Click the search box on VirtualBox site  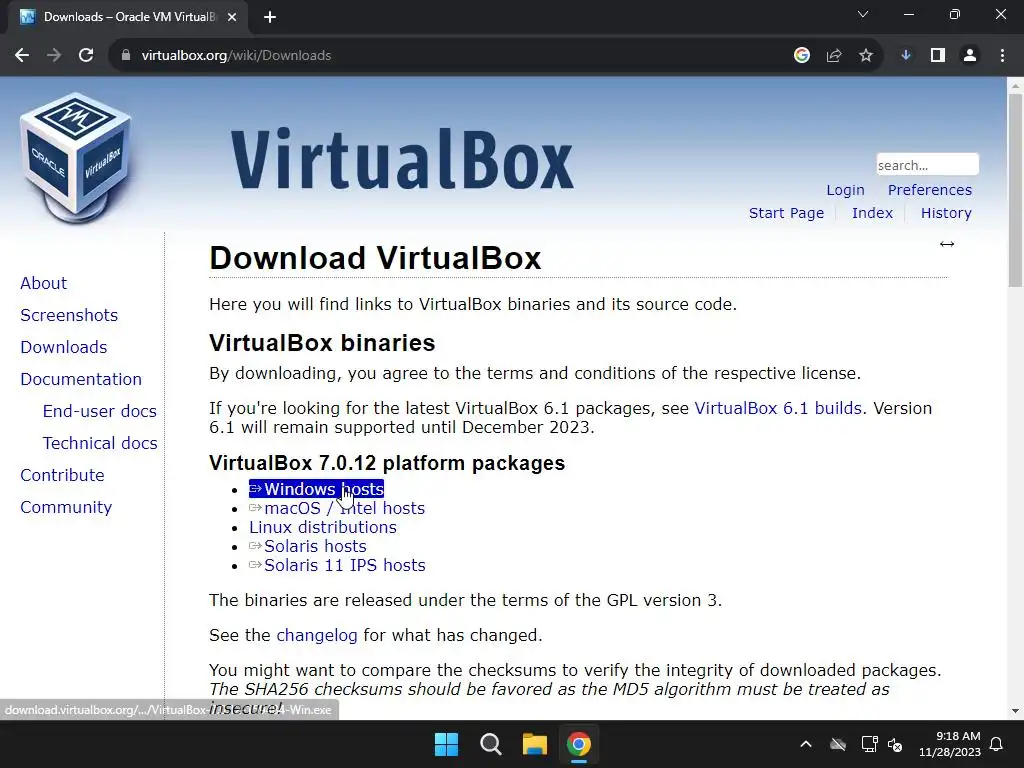[927, 165]
